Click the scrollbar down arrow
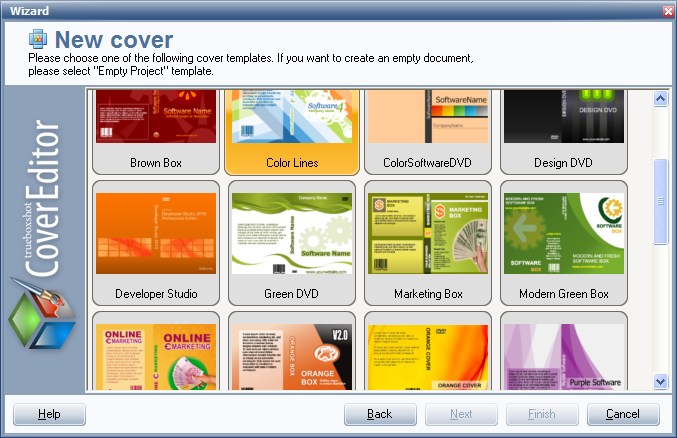The image size is (677, 438). (x=660, y=381)
